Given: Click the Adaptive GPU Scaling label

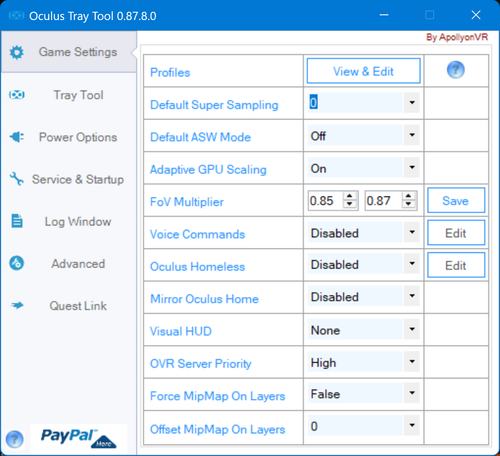Looking at the screenshot, I should click(208, 170).
